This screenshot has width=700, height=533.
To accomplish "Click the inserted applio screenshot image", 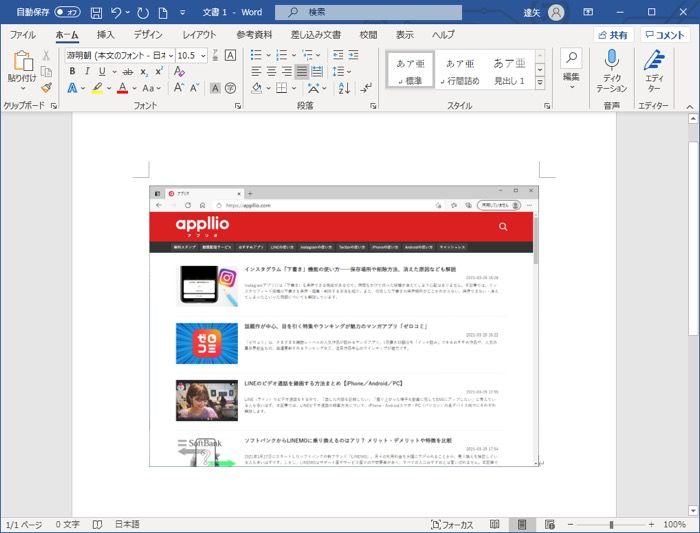I will (x=344, y=326).
